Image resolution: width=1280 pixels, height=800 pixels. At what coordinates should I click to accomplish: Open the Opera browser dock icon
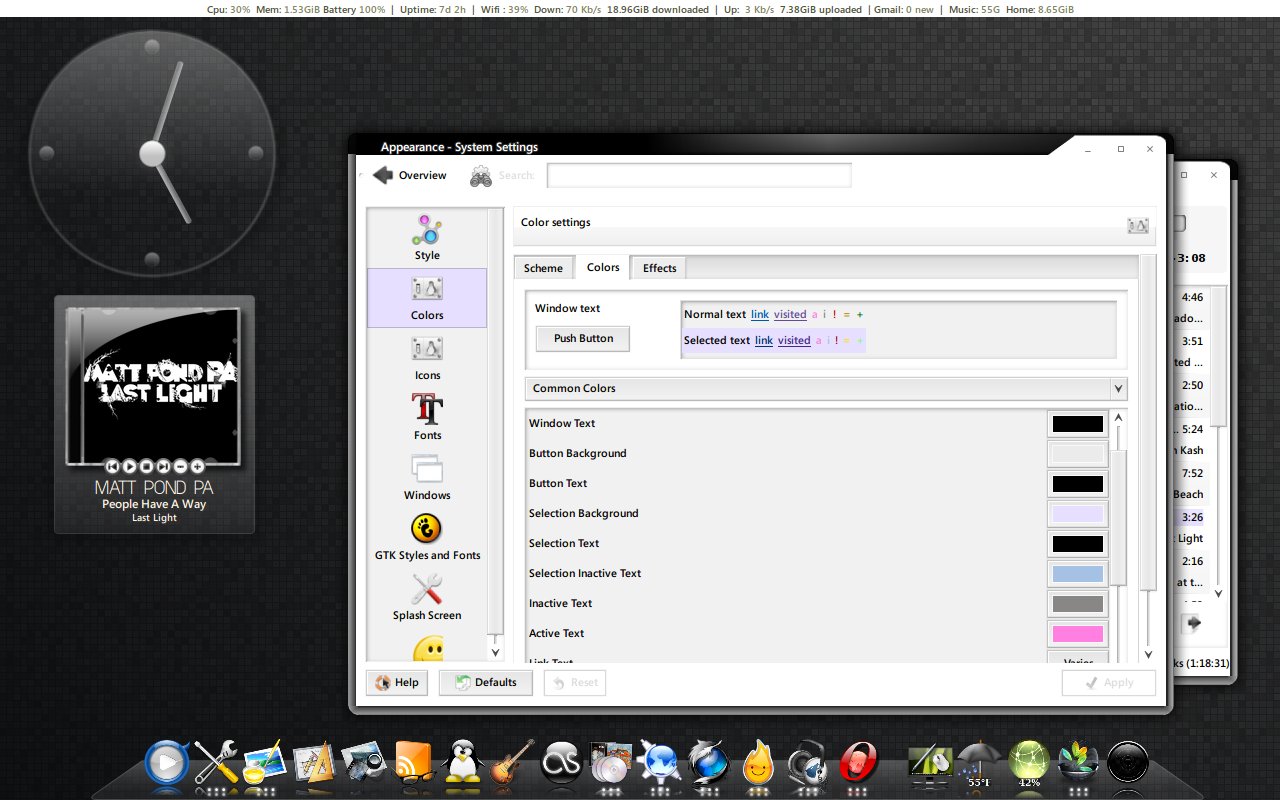[x=859, y=763]
